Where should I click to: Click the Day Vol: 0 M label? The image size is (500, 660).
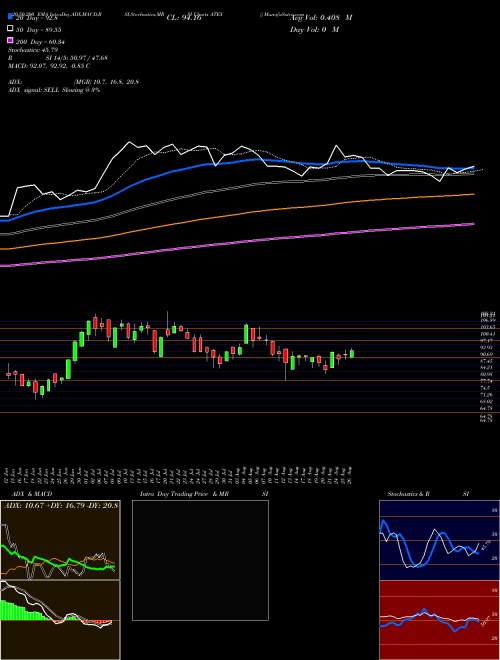pyautogui.click(x=314, y=30)
